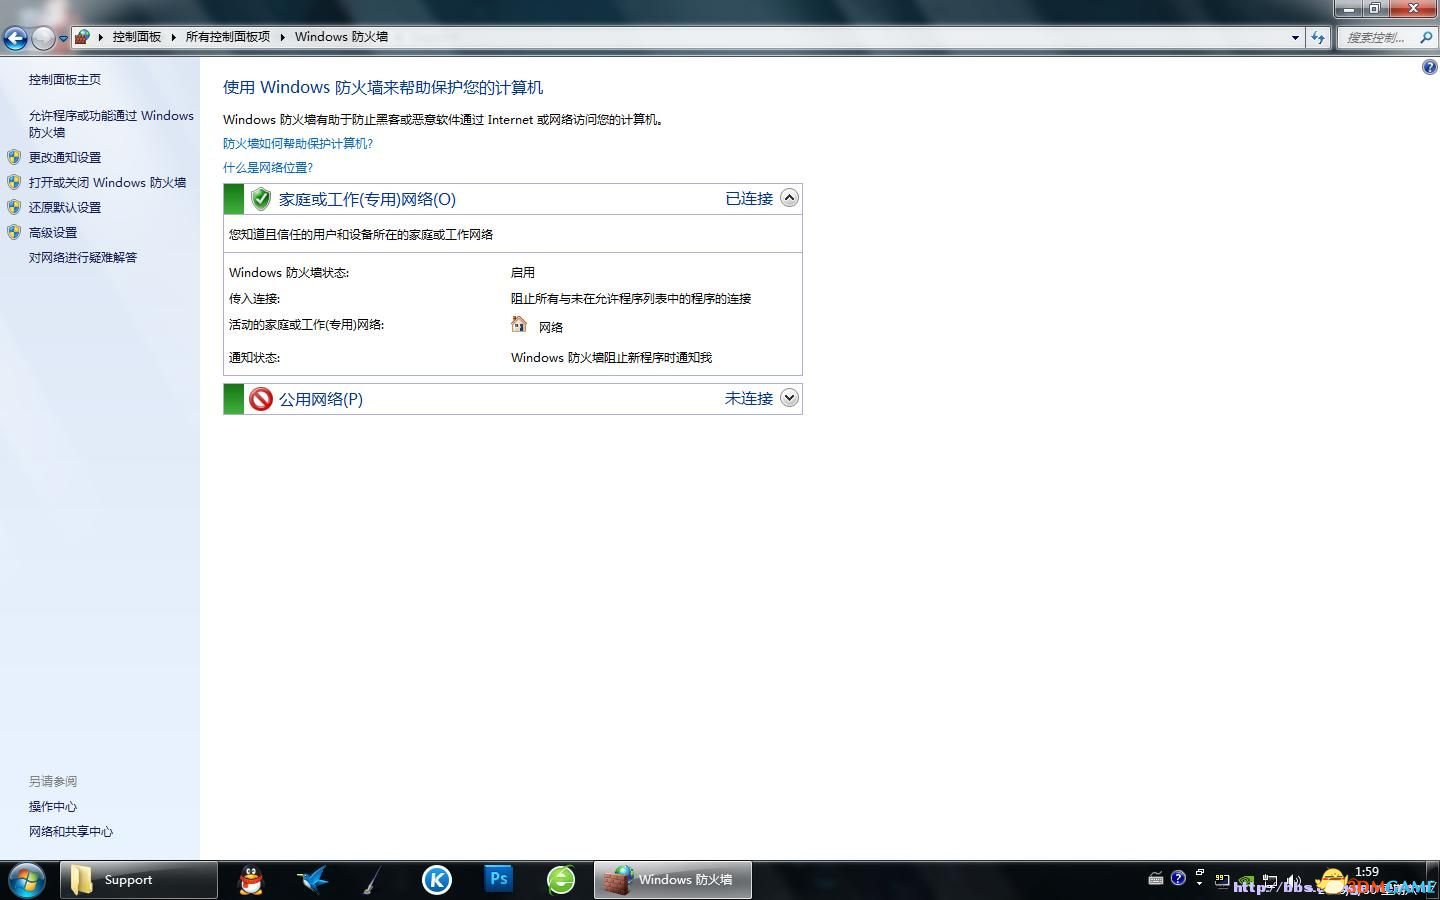This screenshot has width=1440, height=900.
Task: Expand arrow after 所有控制面板项 breadcrumb
Action: pos(283,37)
